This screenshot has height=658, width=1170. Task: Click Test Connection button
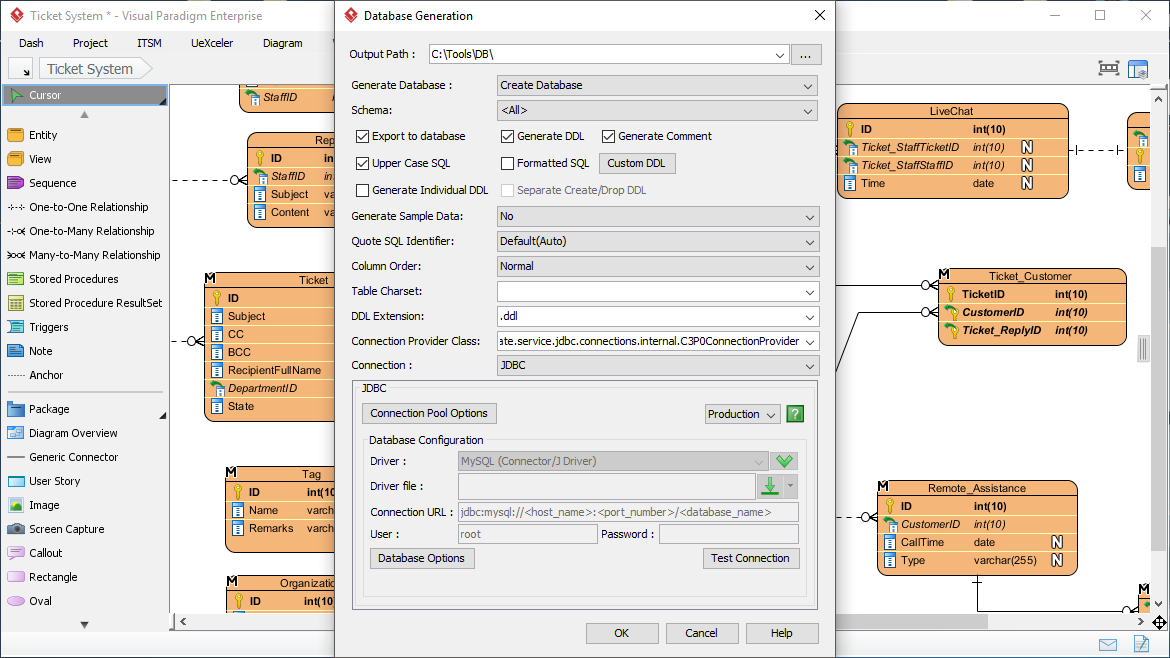coord(751,558)
